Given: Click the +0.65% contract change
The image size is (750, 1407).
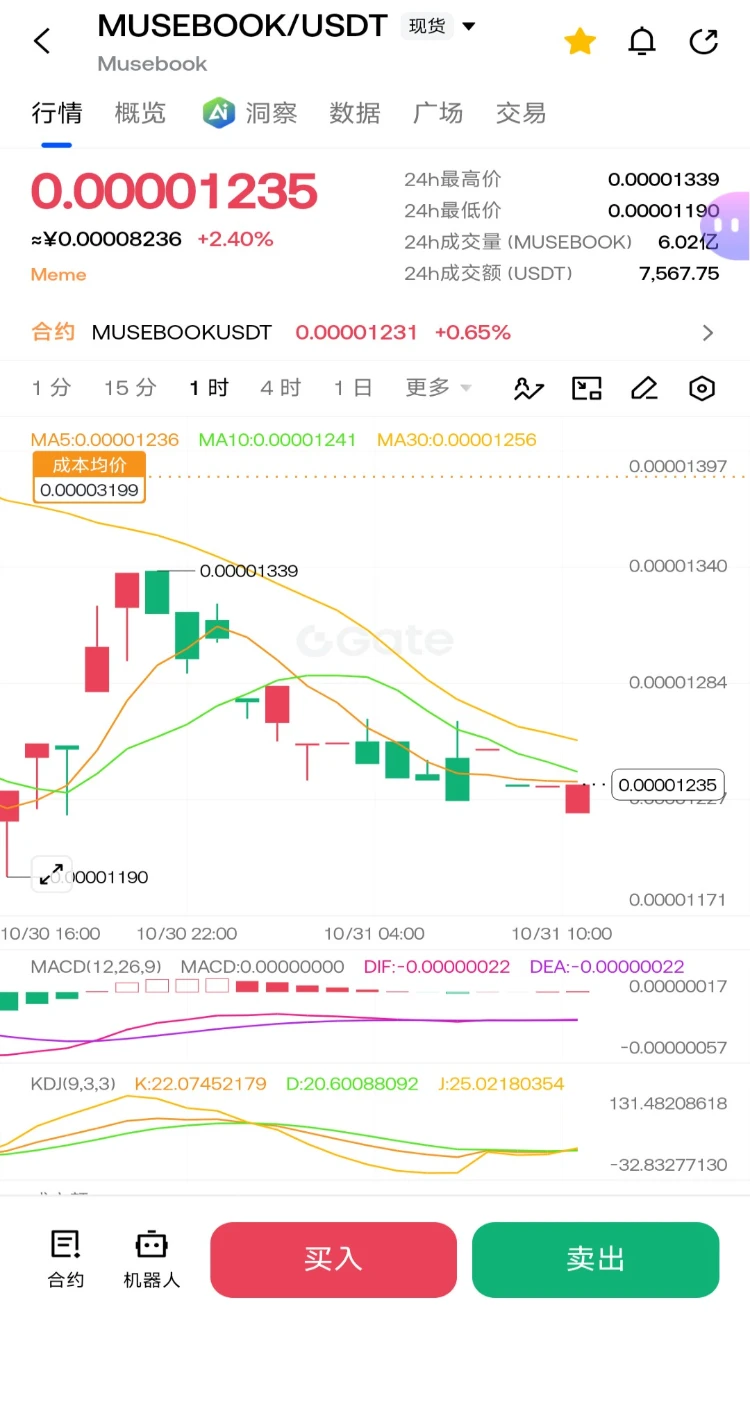Looking at the screenshot, I should 472,333.
